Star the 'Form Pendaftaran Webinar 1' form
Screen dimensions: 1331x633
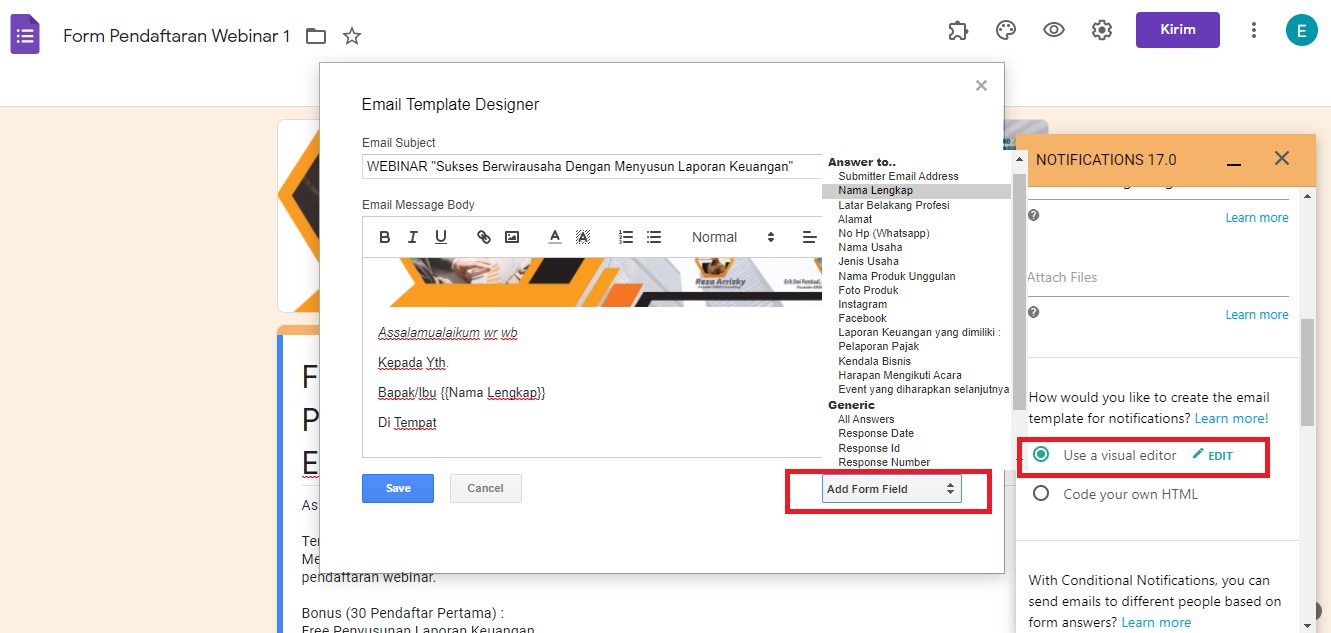[351, 33]
